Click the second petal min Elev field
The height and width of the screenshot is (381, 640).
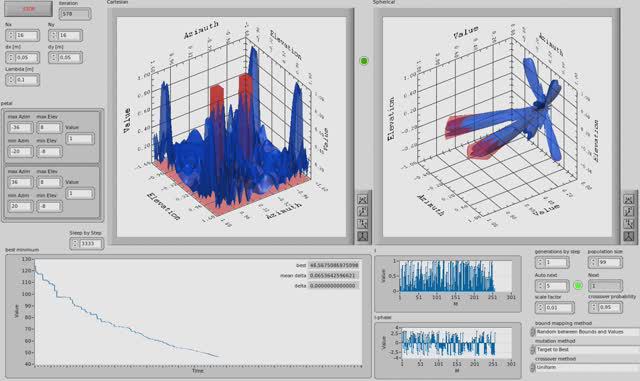[49, 206]
